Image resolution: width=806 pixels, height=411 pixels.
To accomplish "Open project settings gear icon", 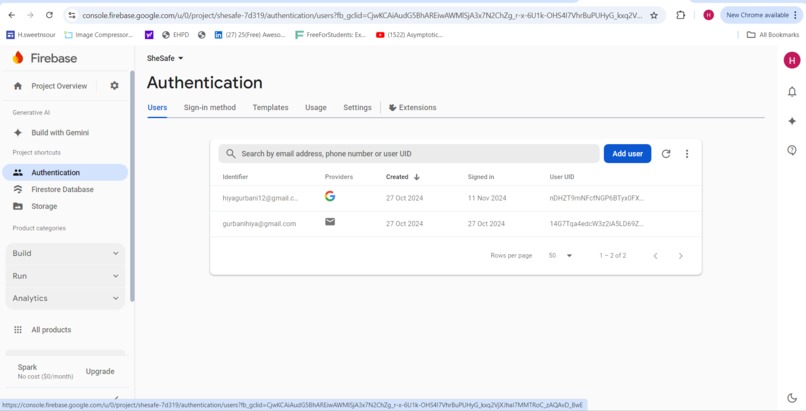I will [x=114, y=86].
